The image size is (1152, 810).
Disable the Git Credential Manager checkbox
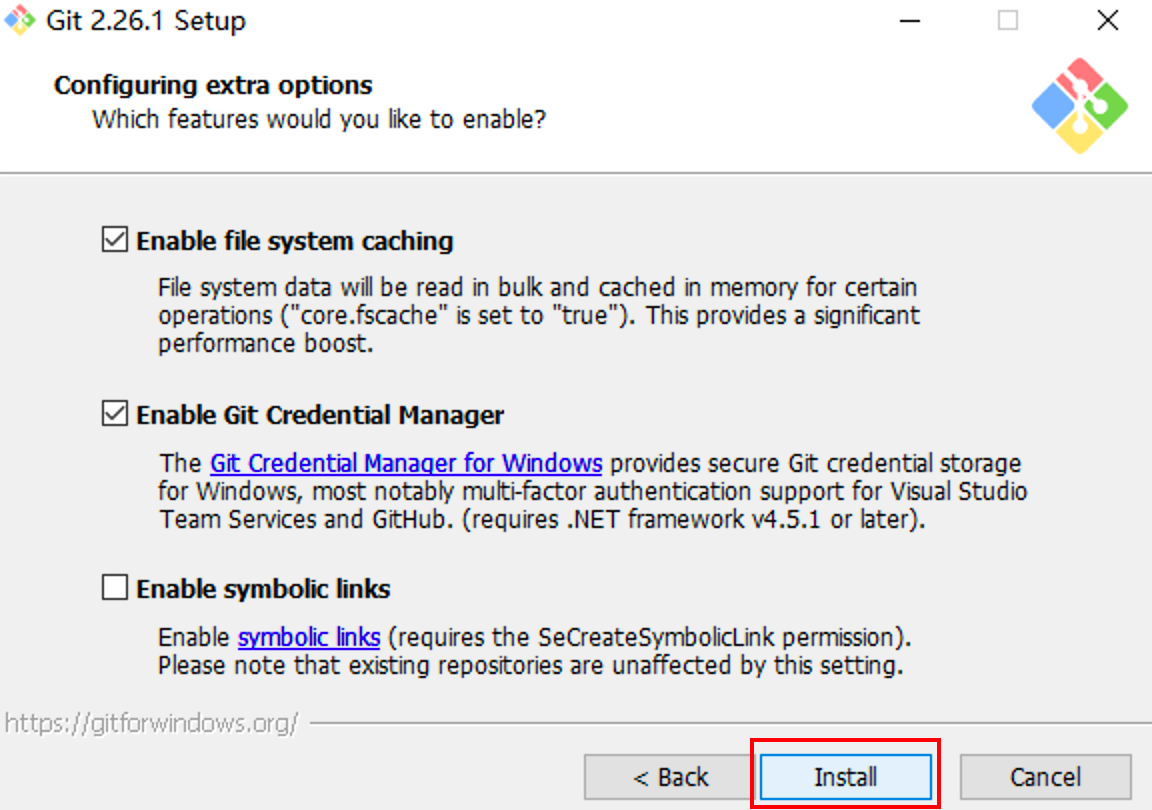[115, 414]
